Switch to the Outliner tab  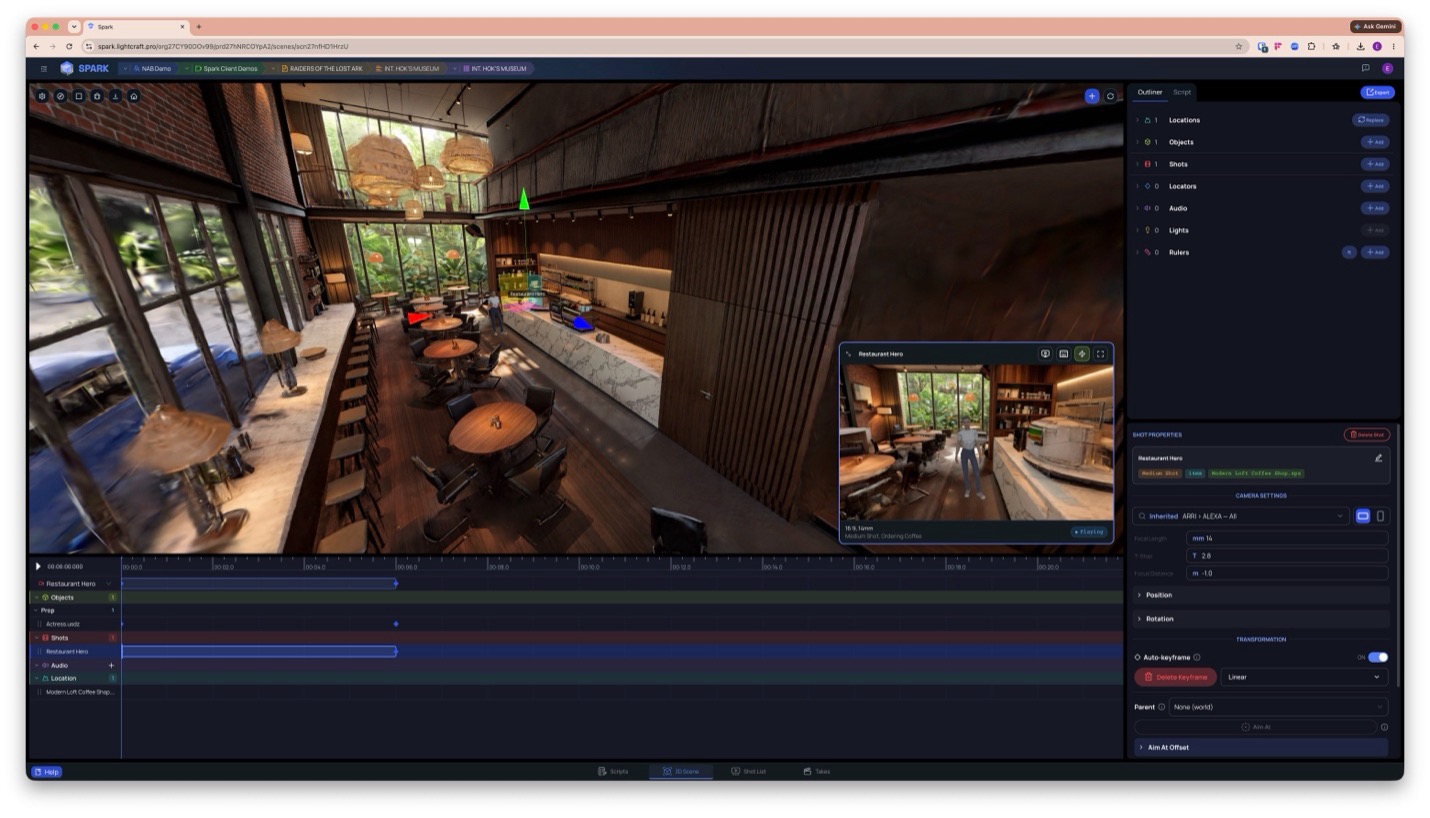pyautogui.click(x=1149, y=92)
